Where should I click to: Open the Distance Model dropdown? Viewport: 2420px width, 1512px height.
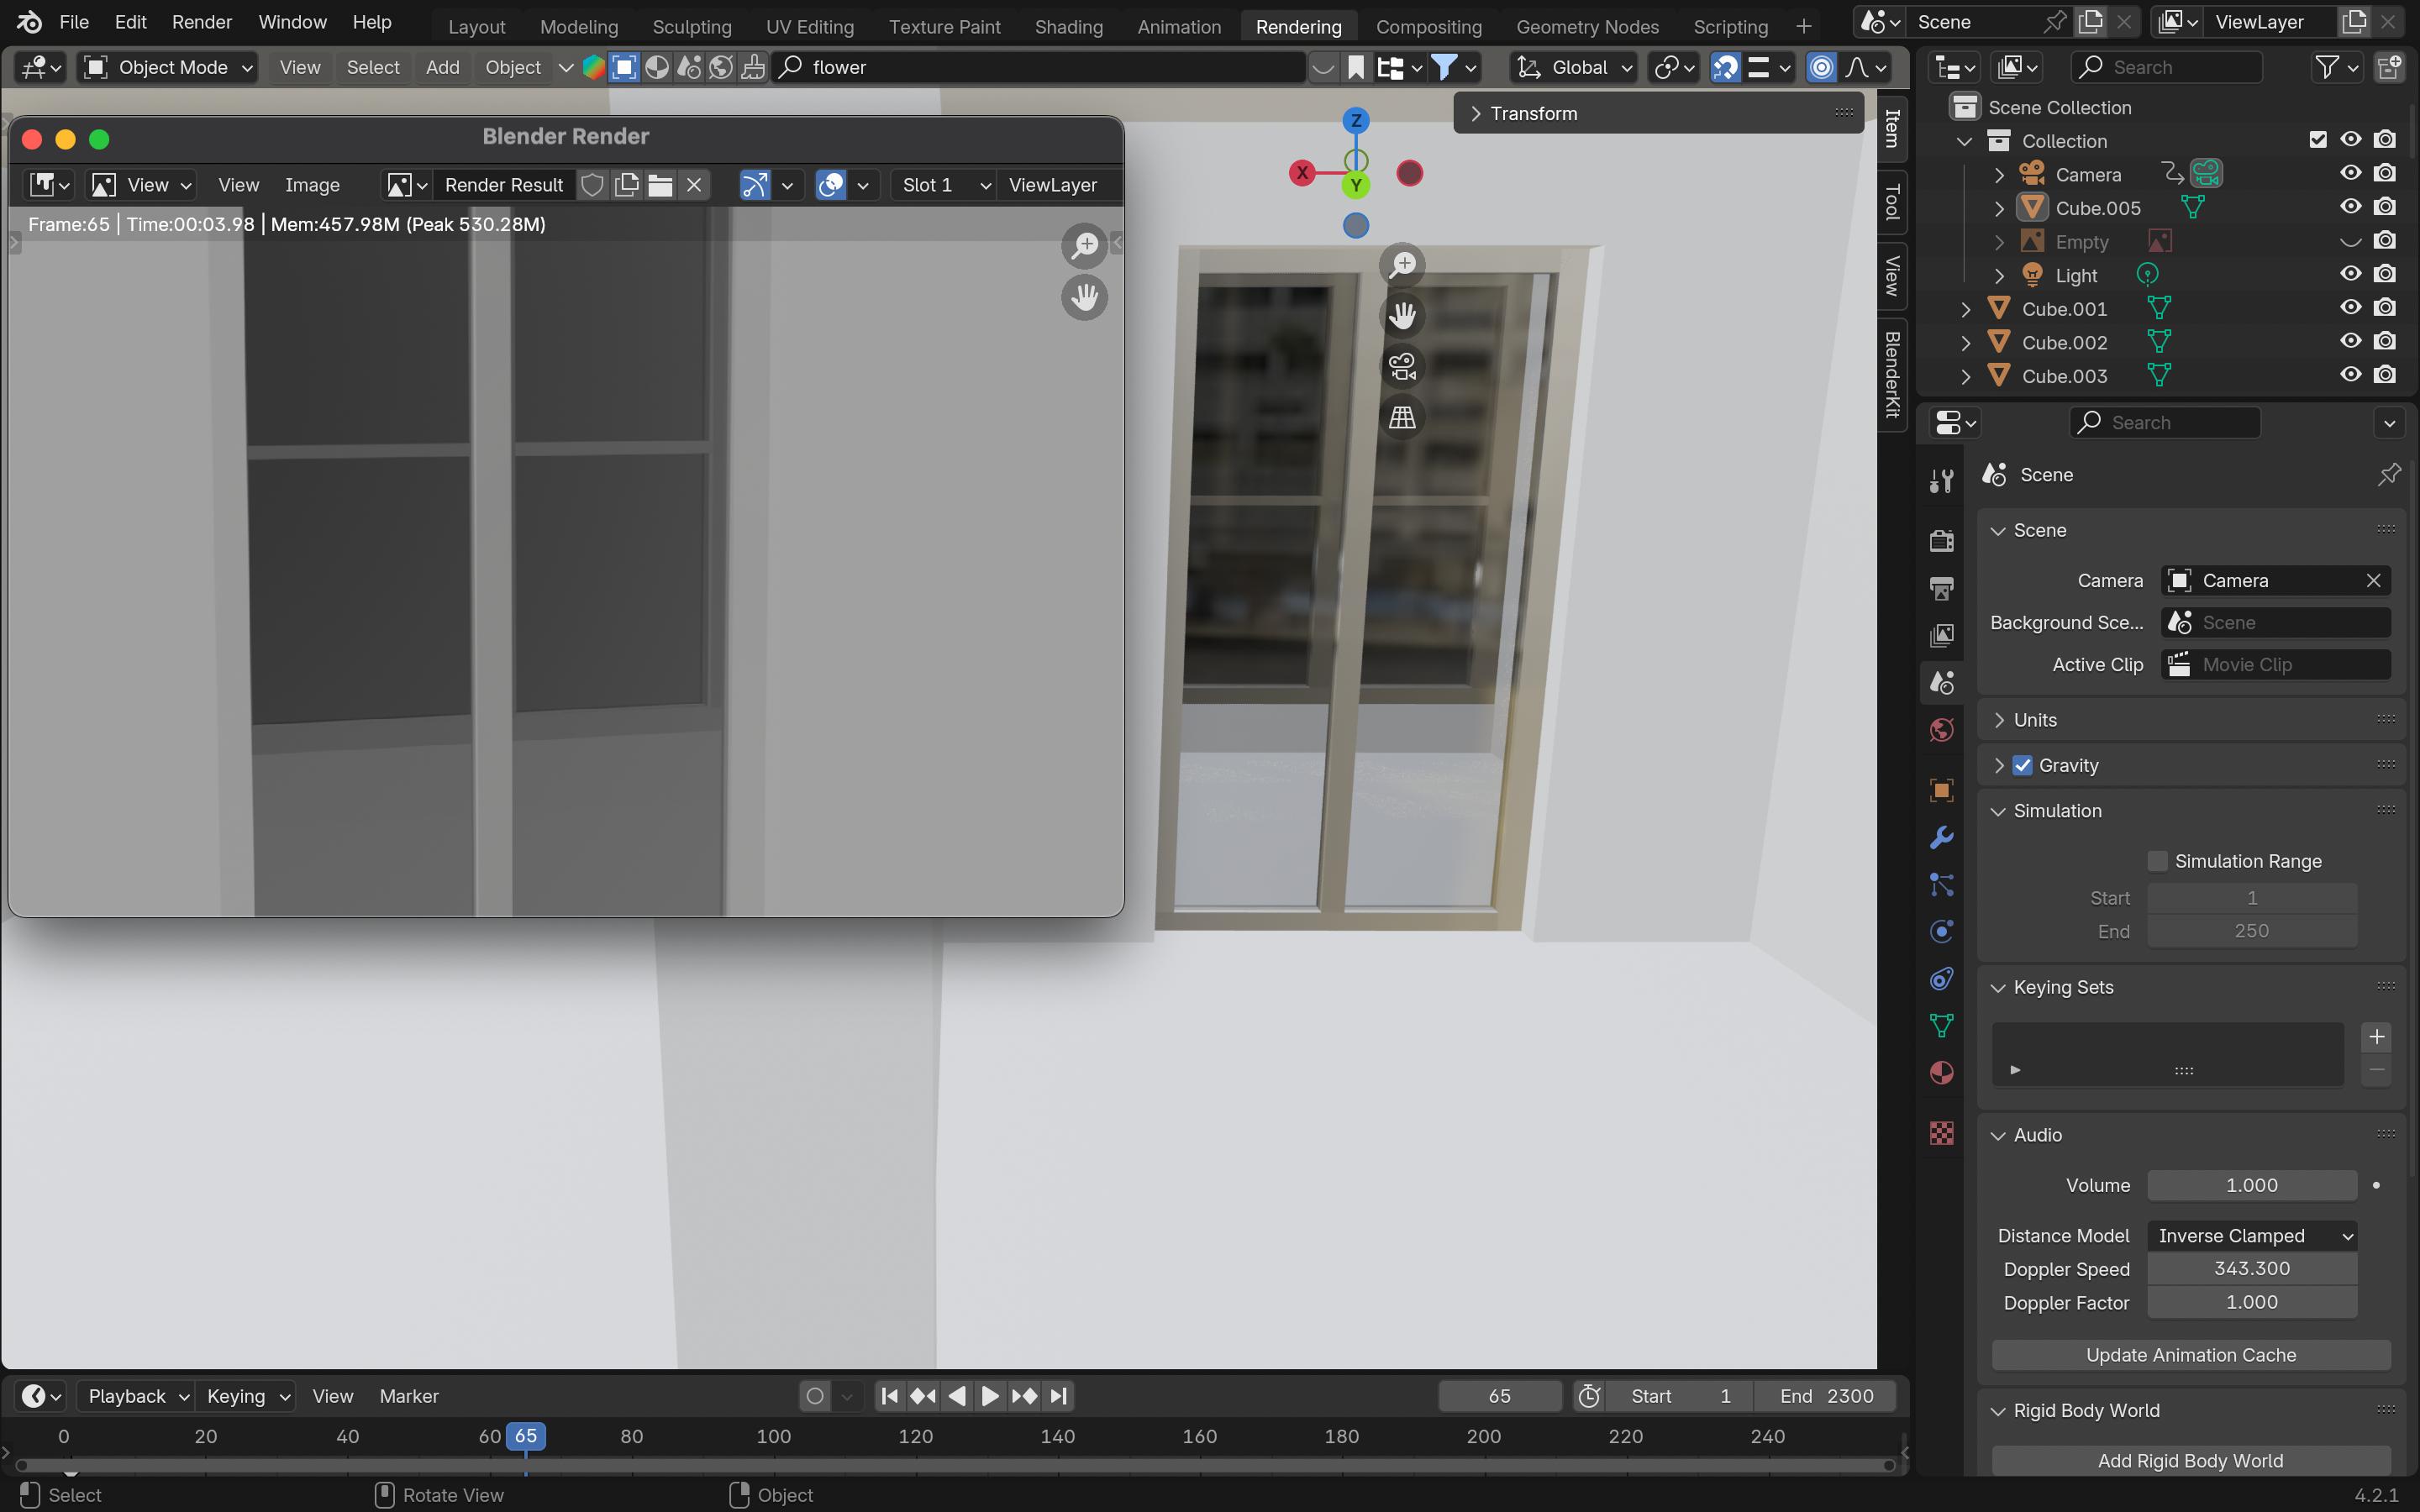coord(2252,1235)
